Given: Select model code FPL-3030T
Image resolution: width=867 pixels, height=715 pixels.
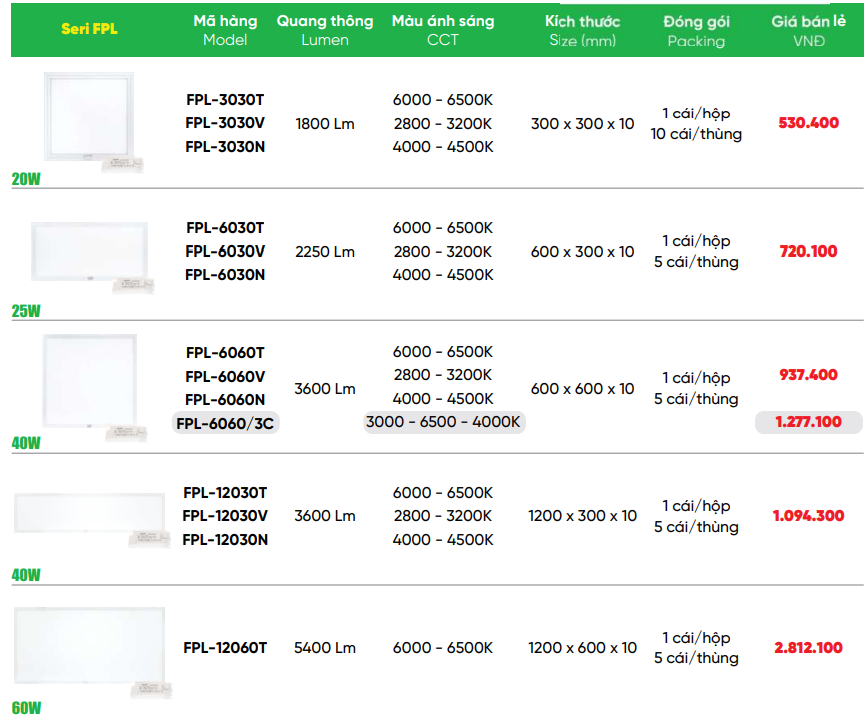Looking at the screenshot, I should click(225, 100).
